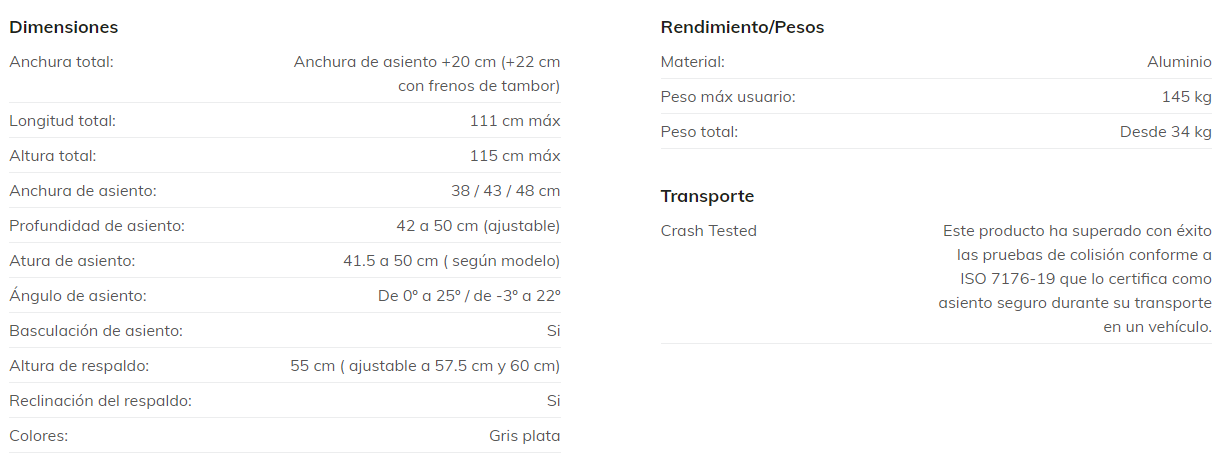Screen dimensions: 1224x466
Task: Click the ISO 7176-19 crash test description
Action: point(1075,279)
